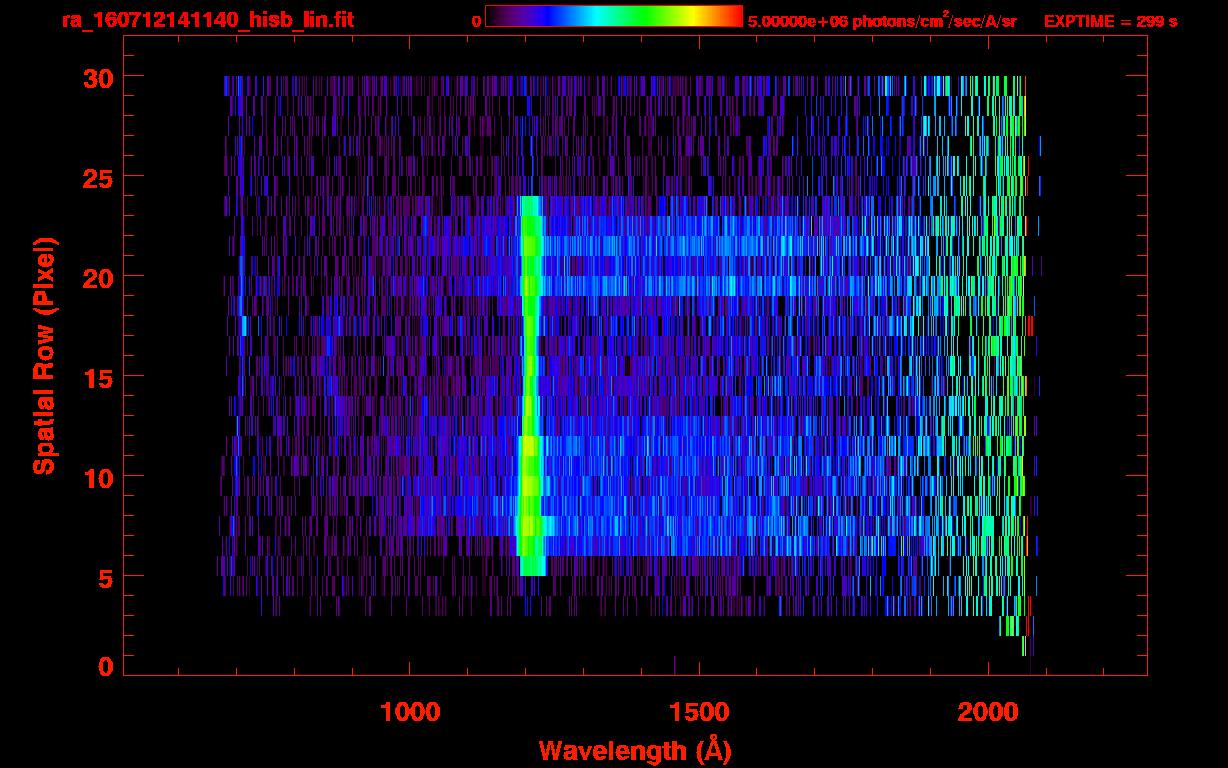Click the Spatial Row (Pixel) axis title
The height and width of the screenshot is (768, 1228).
pyautogui.click(x=44, y=356)
